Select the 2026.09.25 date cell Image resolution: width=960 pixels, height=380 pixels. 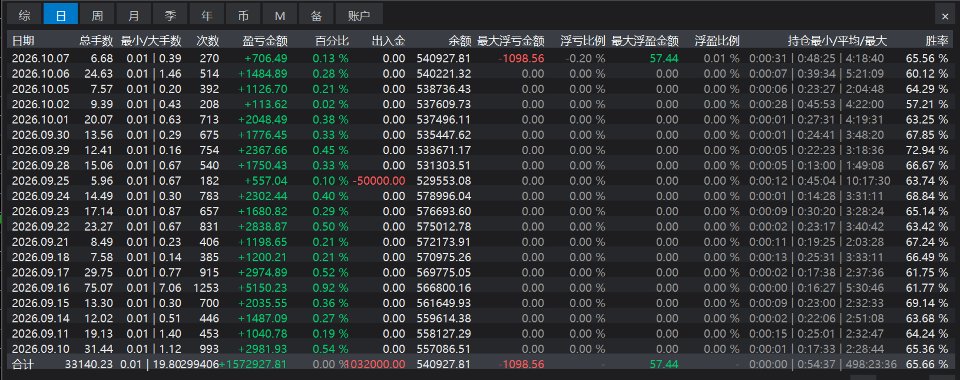[40, 181]
